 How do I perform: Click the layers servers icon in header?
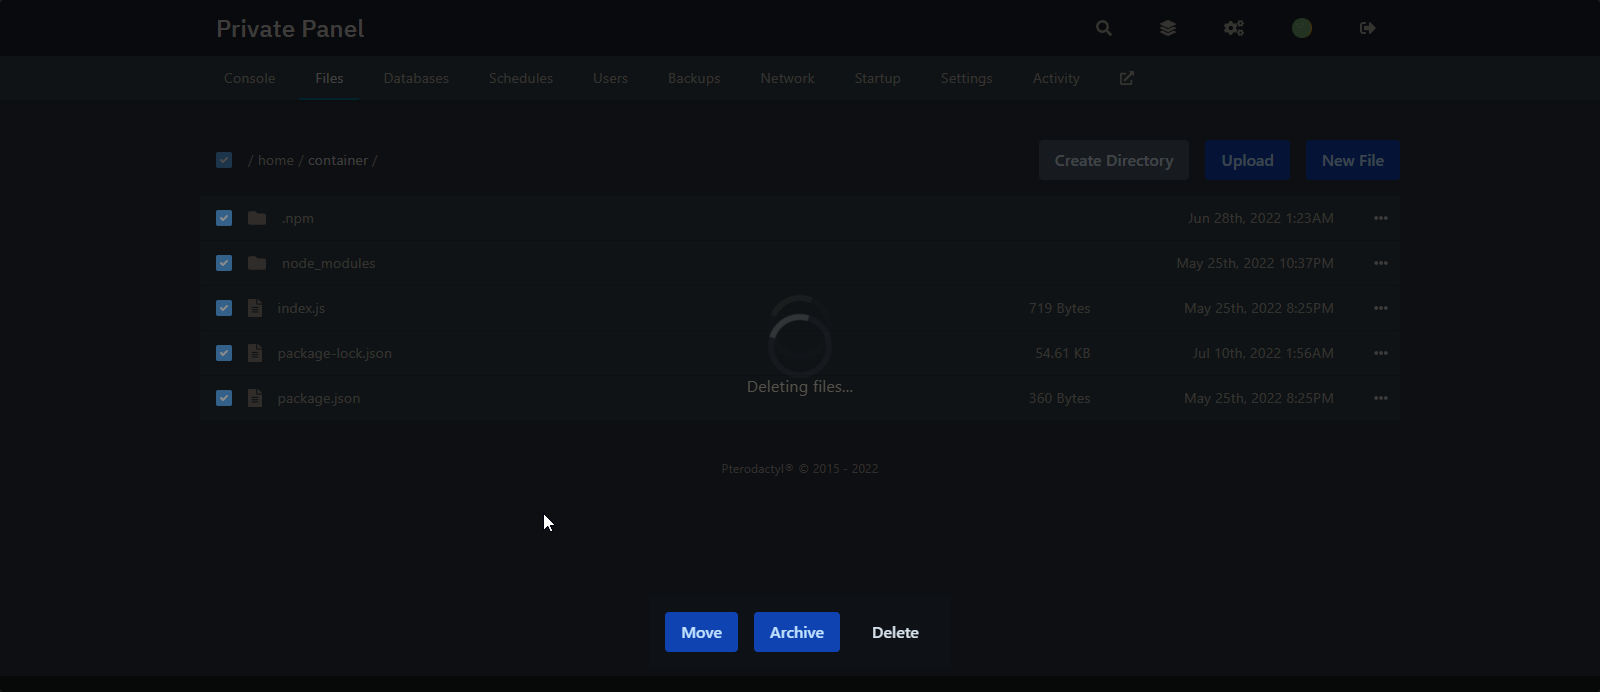point(1168,28)
